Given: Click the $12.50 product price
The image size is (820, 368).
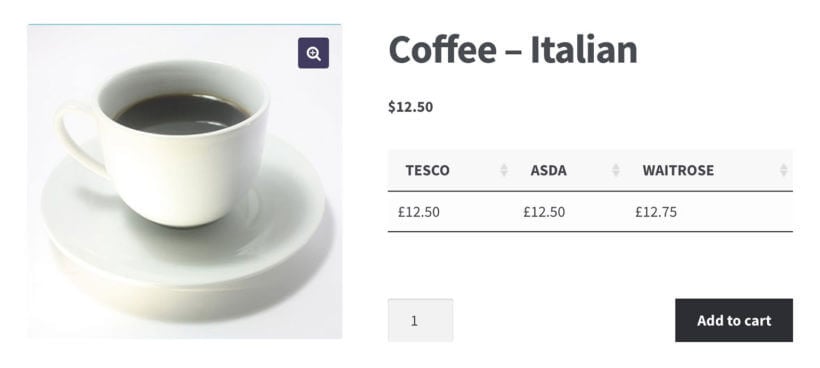Looking at the screenshot, I should [x=411, y=107].
